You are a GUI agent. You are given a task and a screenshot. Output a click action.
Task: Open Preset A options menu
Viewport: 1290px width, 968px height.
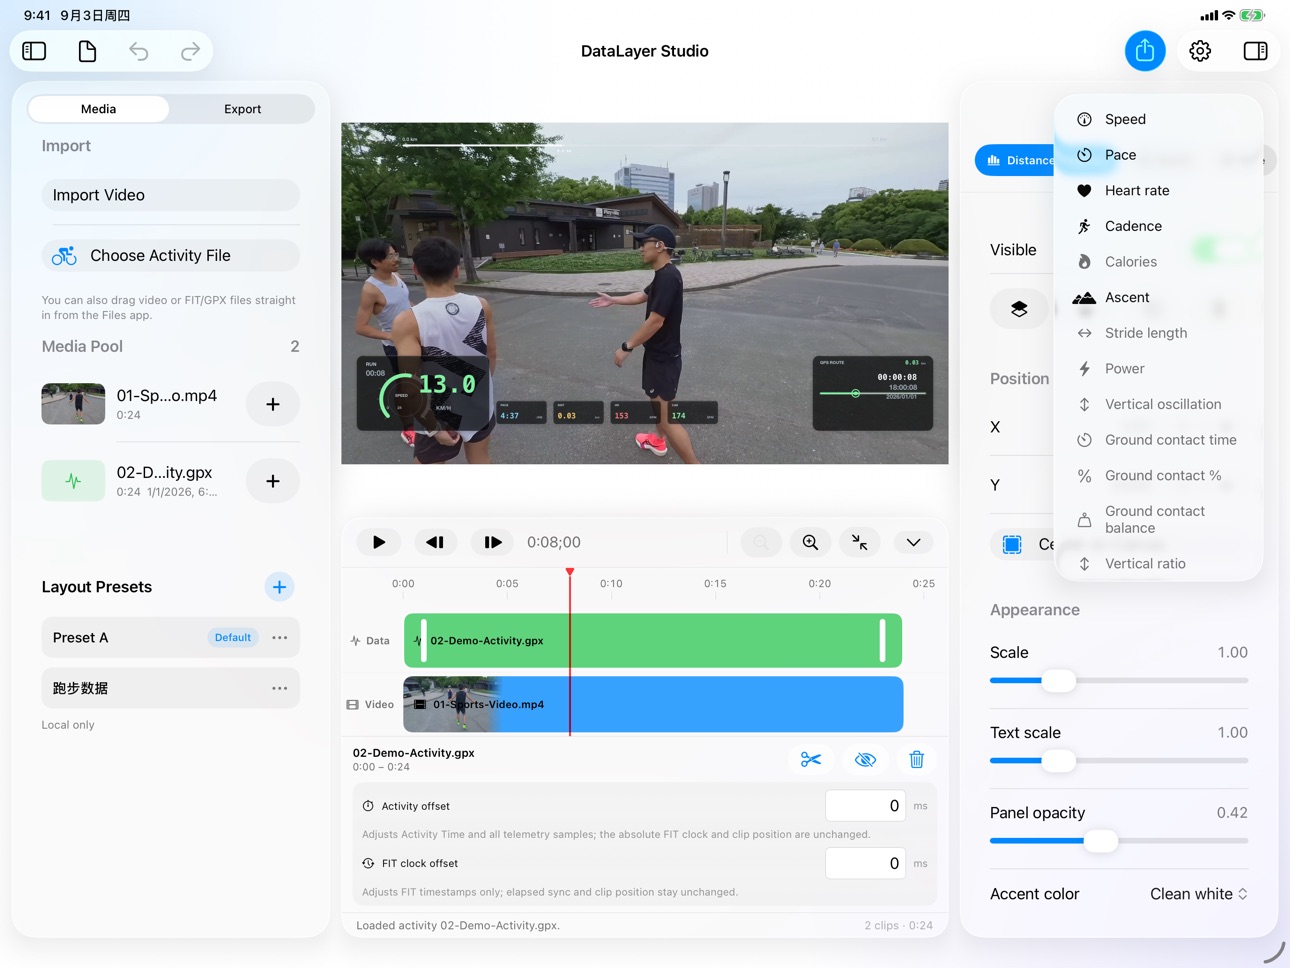(280, 638)
